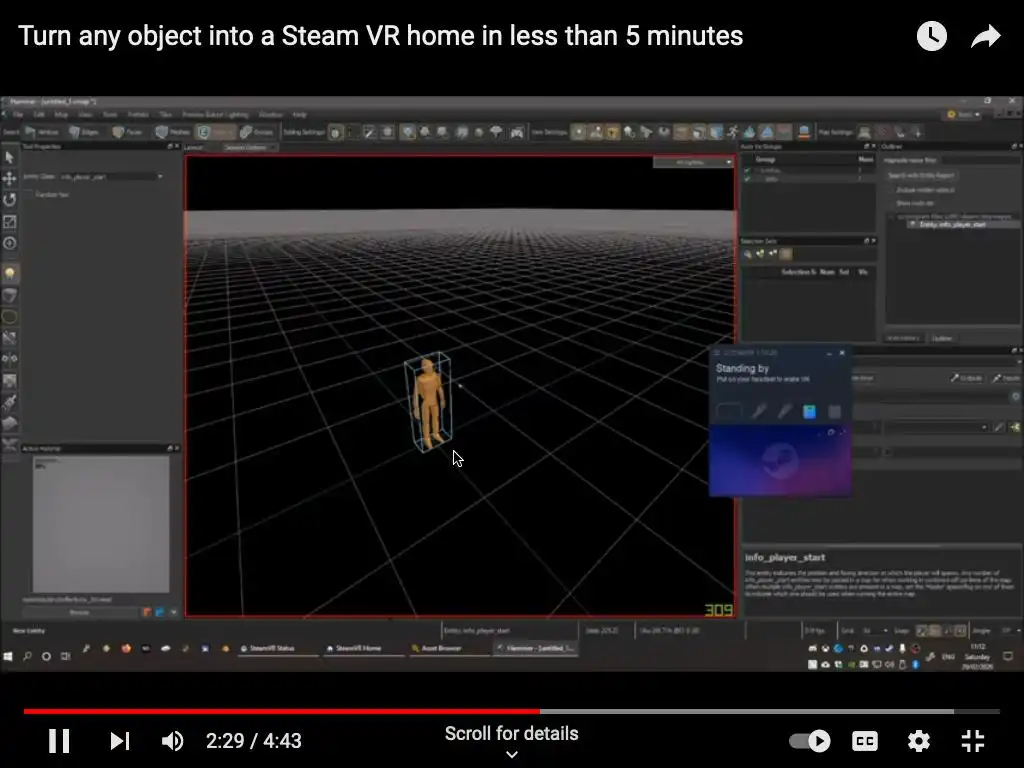1024x768 pixels.
Task: Switch selection mode to Vertices
Action: coord(41,133)
